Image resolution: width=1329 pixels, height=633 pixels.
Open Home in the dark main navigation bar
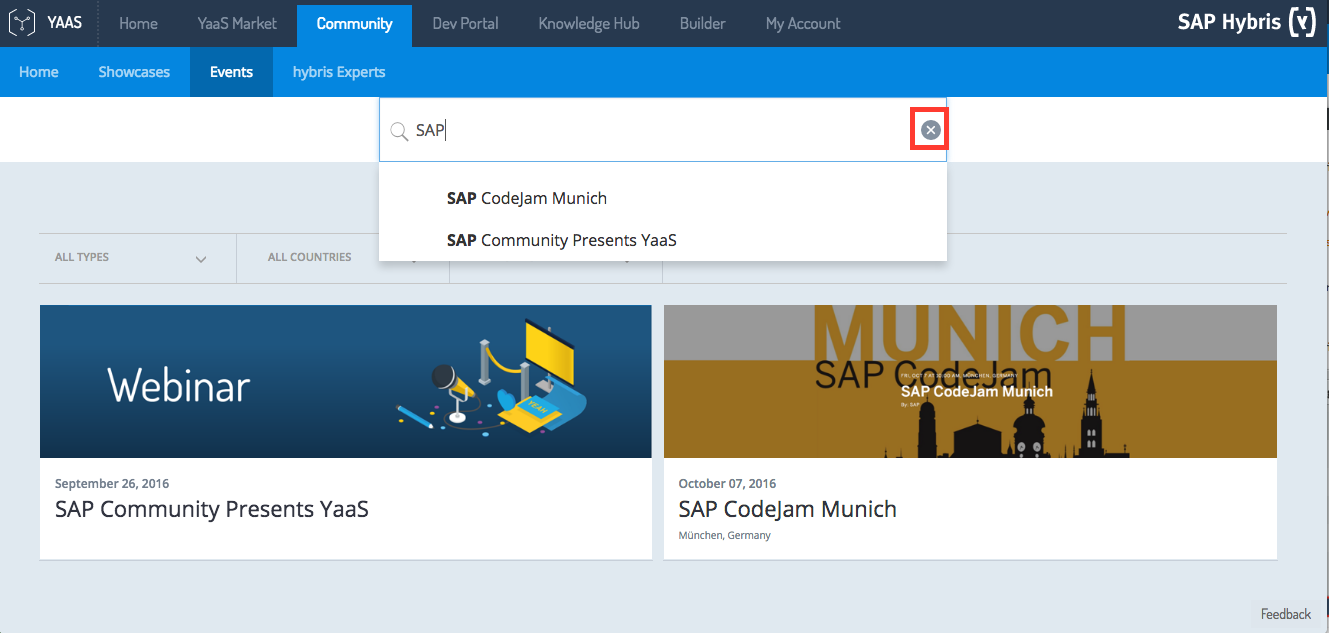138,23
